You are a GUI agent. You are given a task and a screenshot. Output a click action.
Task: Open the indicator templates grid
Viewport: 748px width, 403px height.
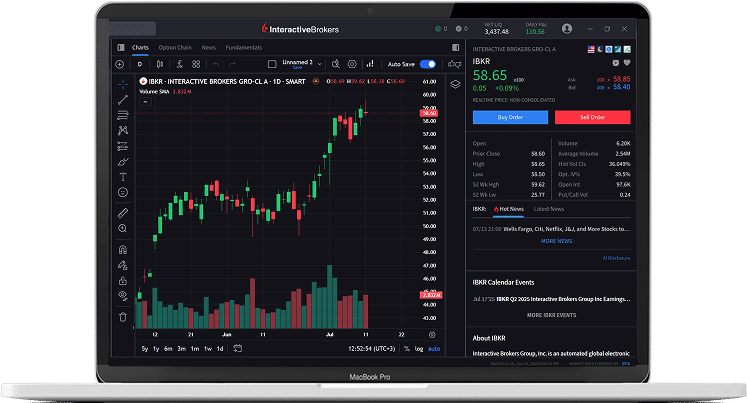pos(196,64)
